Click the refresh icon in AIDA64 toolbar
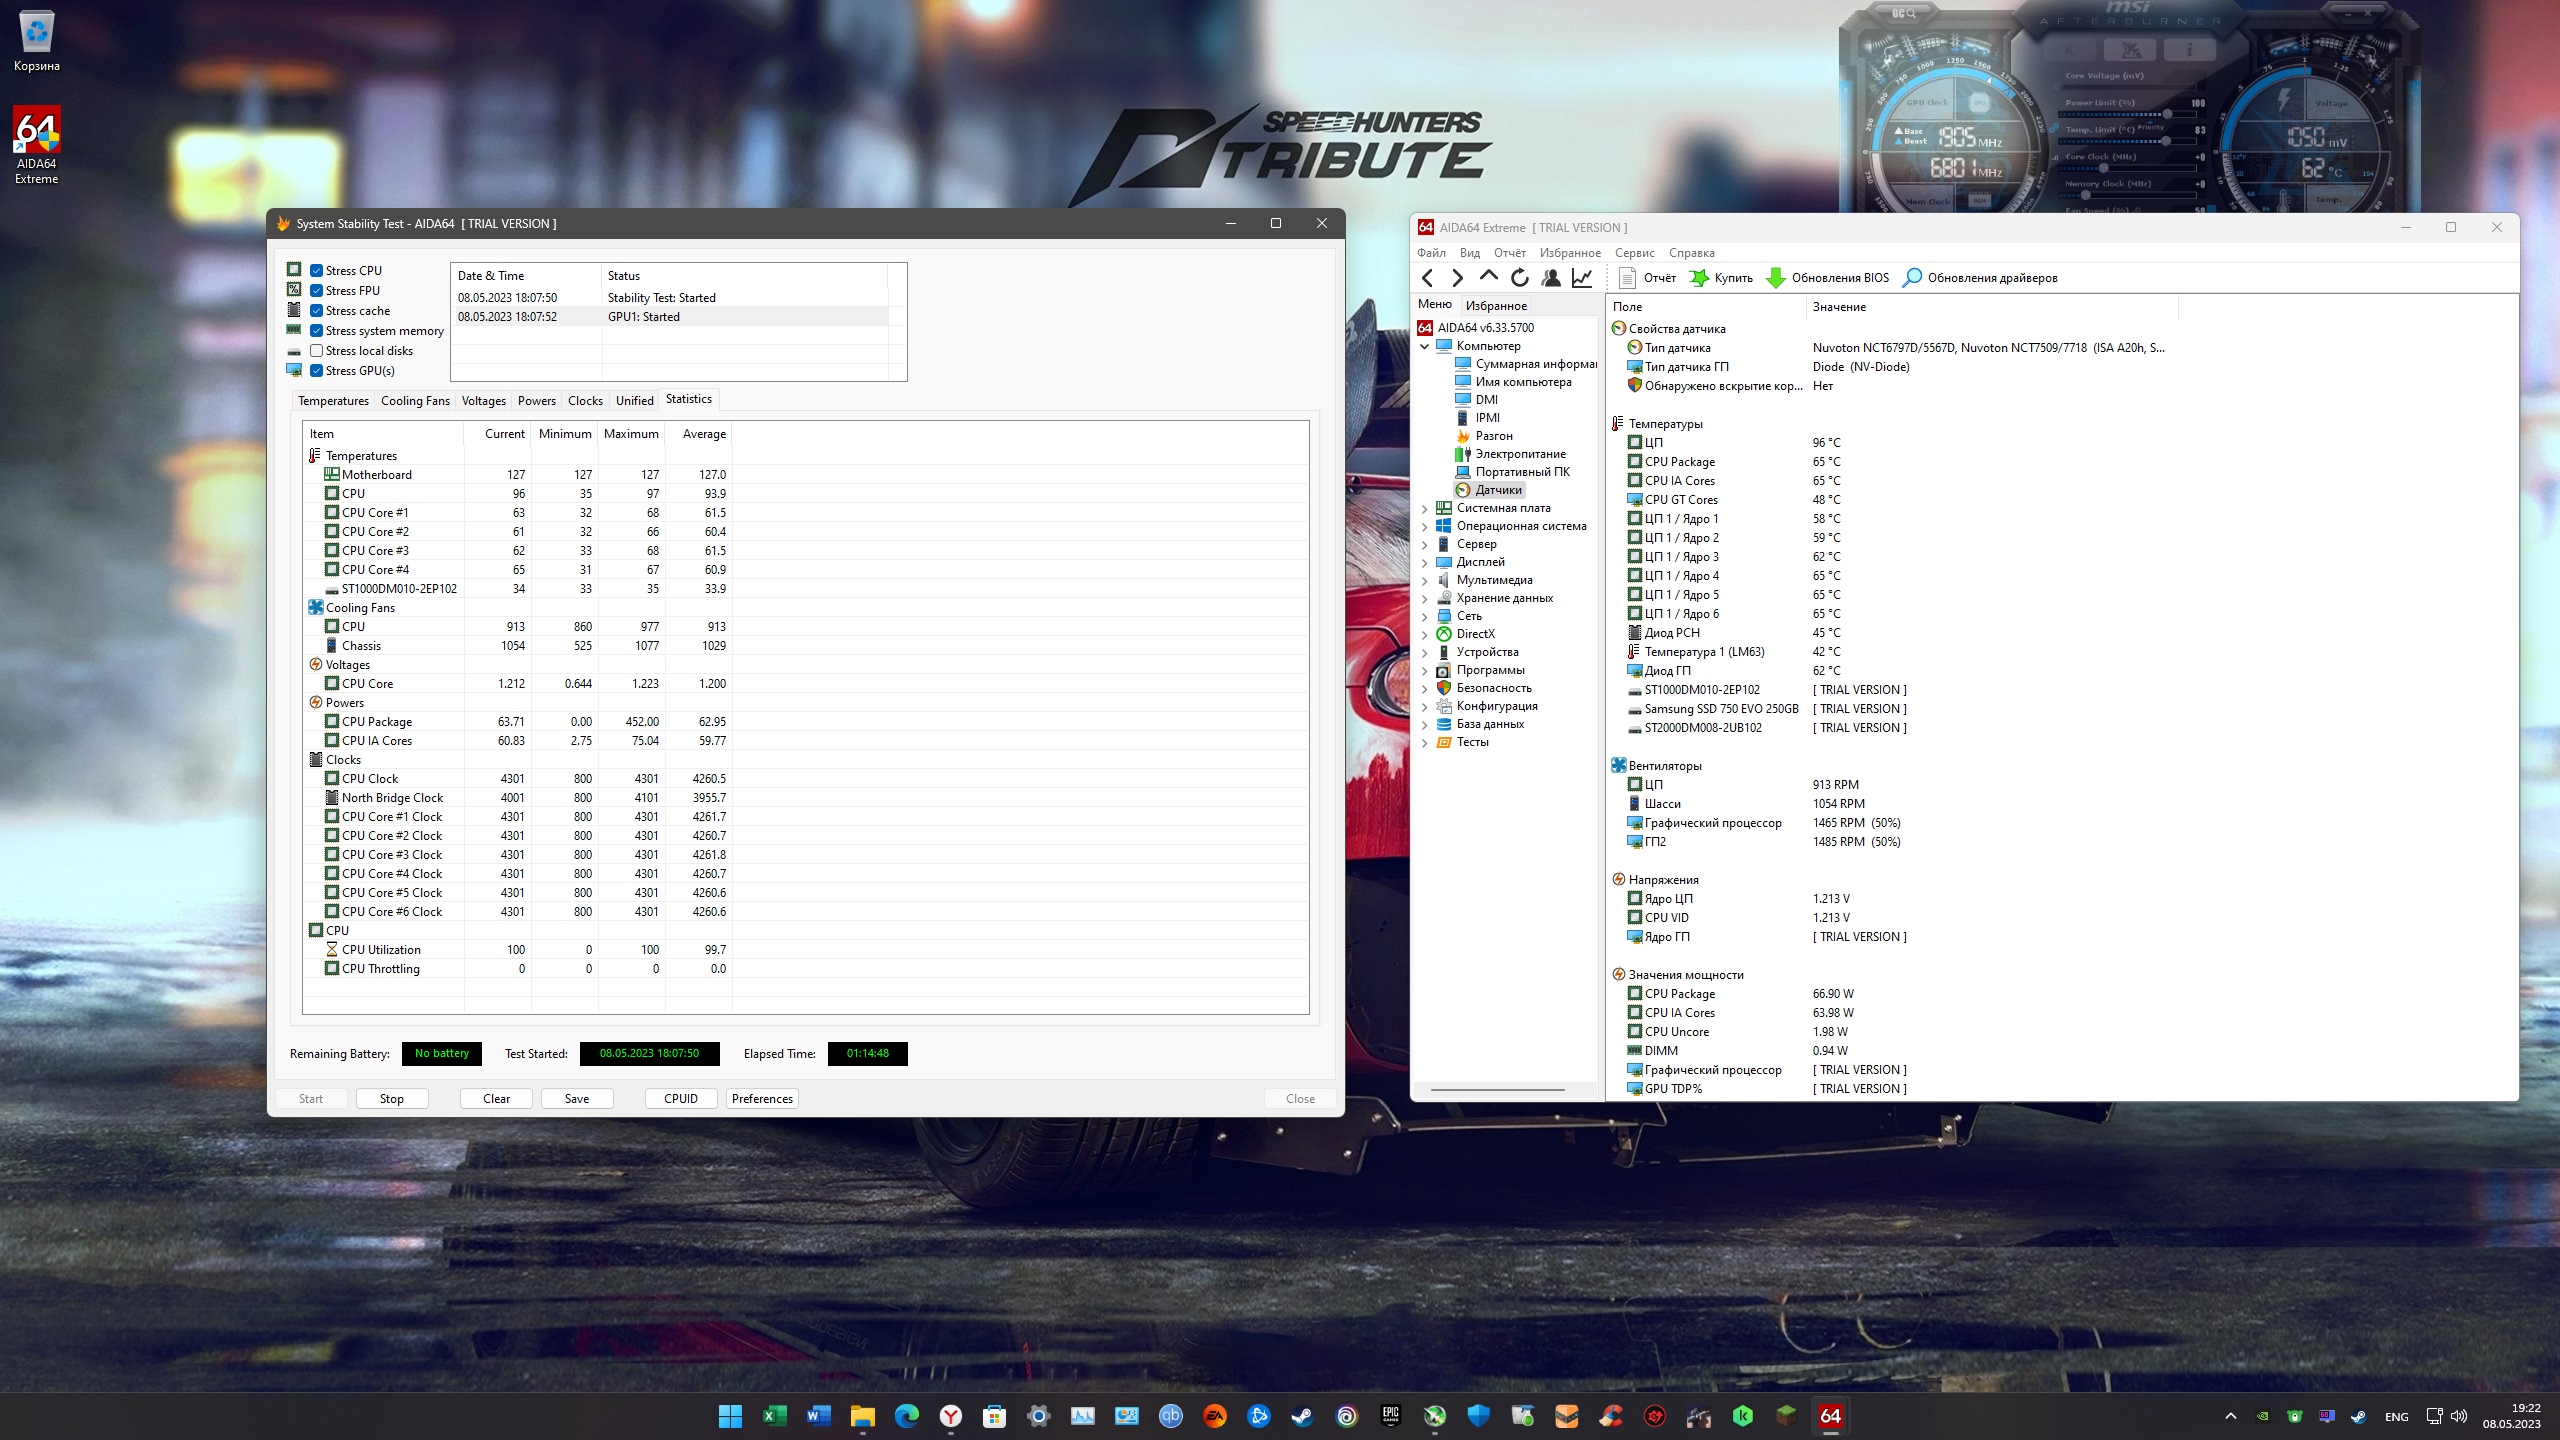Screen dimensions: 2560x1440 [x=1519, y=278]
